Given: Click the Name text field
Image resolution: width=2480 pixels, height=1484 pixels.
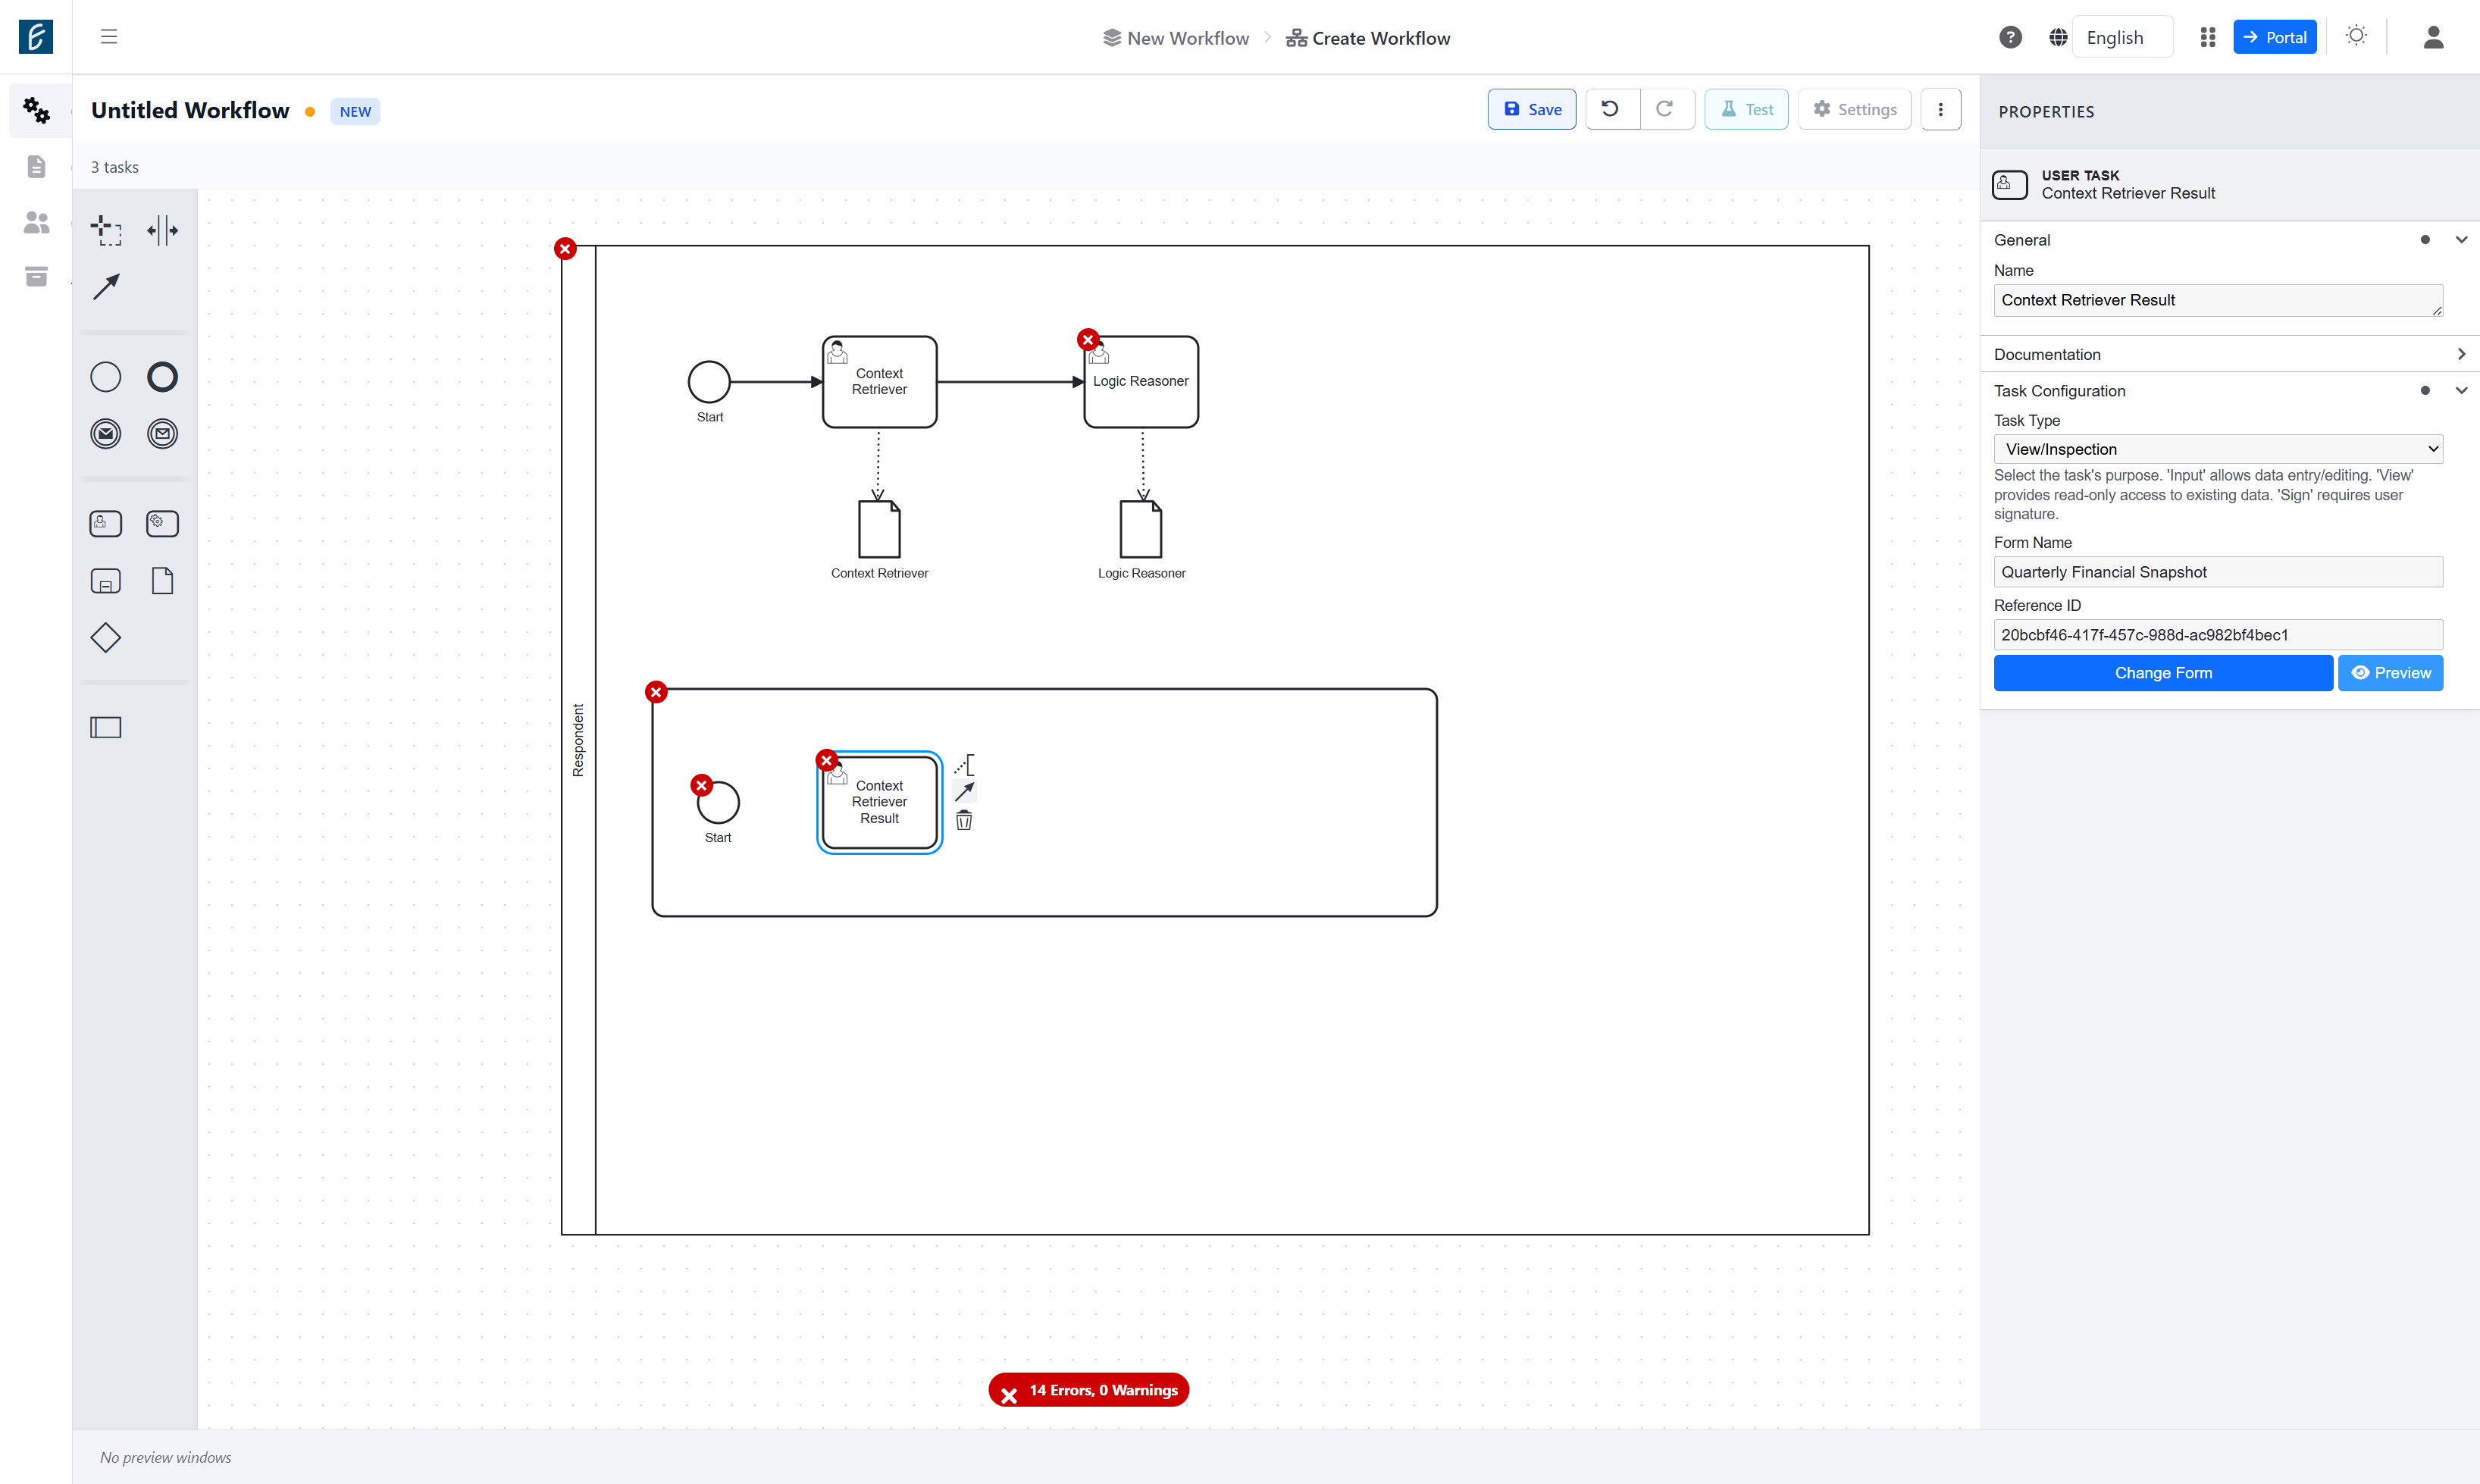Looking at the screenshot, I should pos(2218,300).
